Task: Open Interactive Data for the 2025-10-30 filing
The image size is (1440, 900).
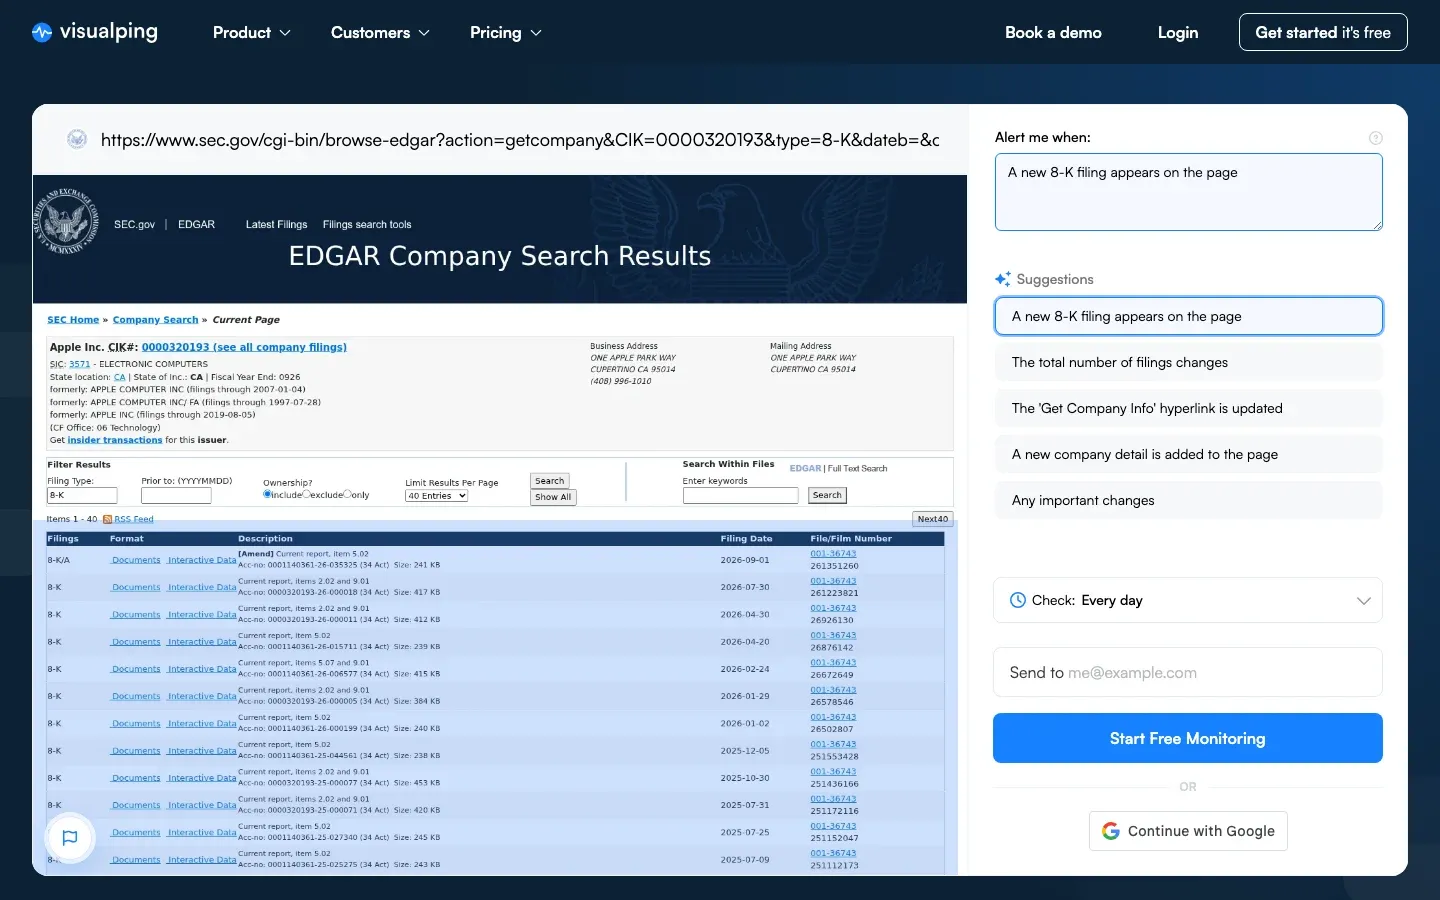Action: pyautogui.click(x=202, y=778)
